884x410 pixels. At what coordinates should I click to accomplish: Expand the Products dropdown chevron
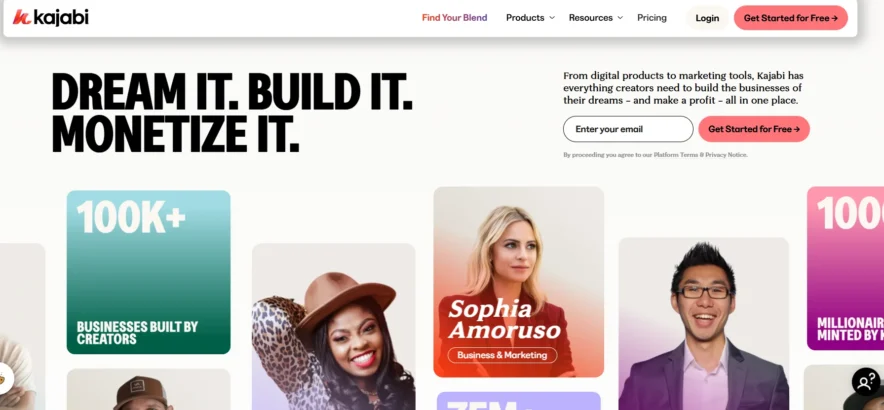[x=552, y=17]
